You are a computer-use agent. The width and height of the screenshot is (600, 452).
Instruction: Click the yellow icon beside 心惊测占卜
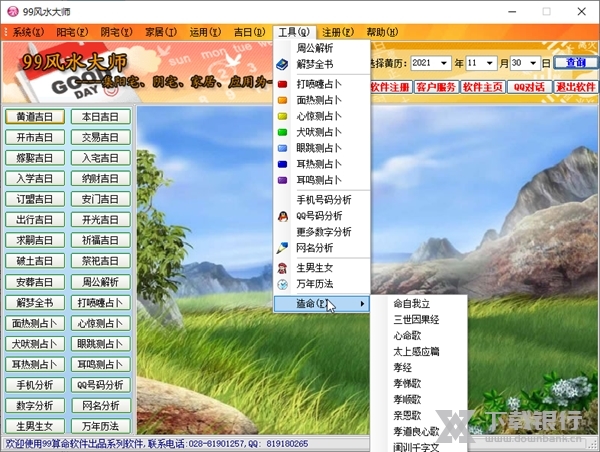[282, 116]
